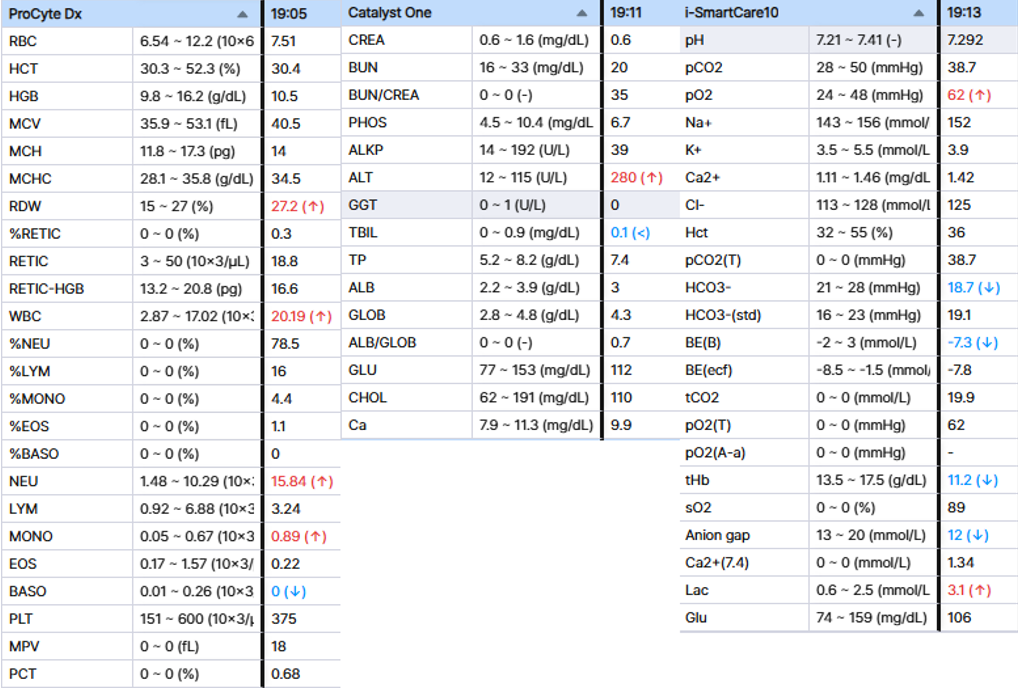Click the elevated Lac value 3.1
1018x689 pixels.
tap(968, 590)
